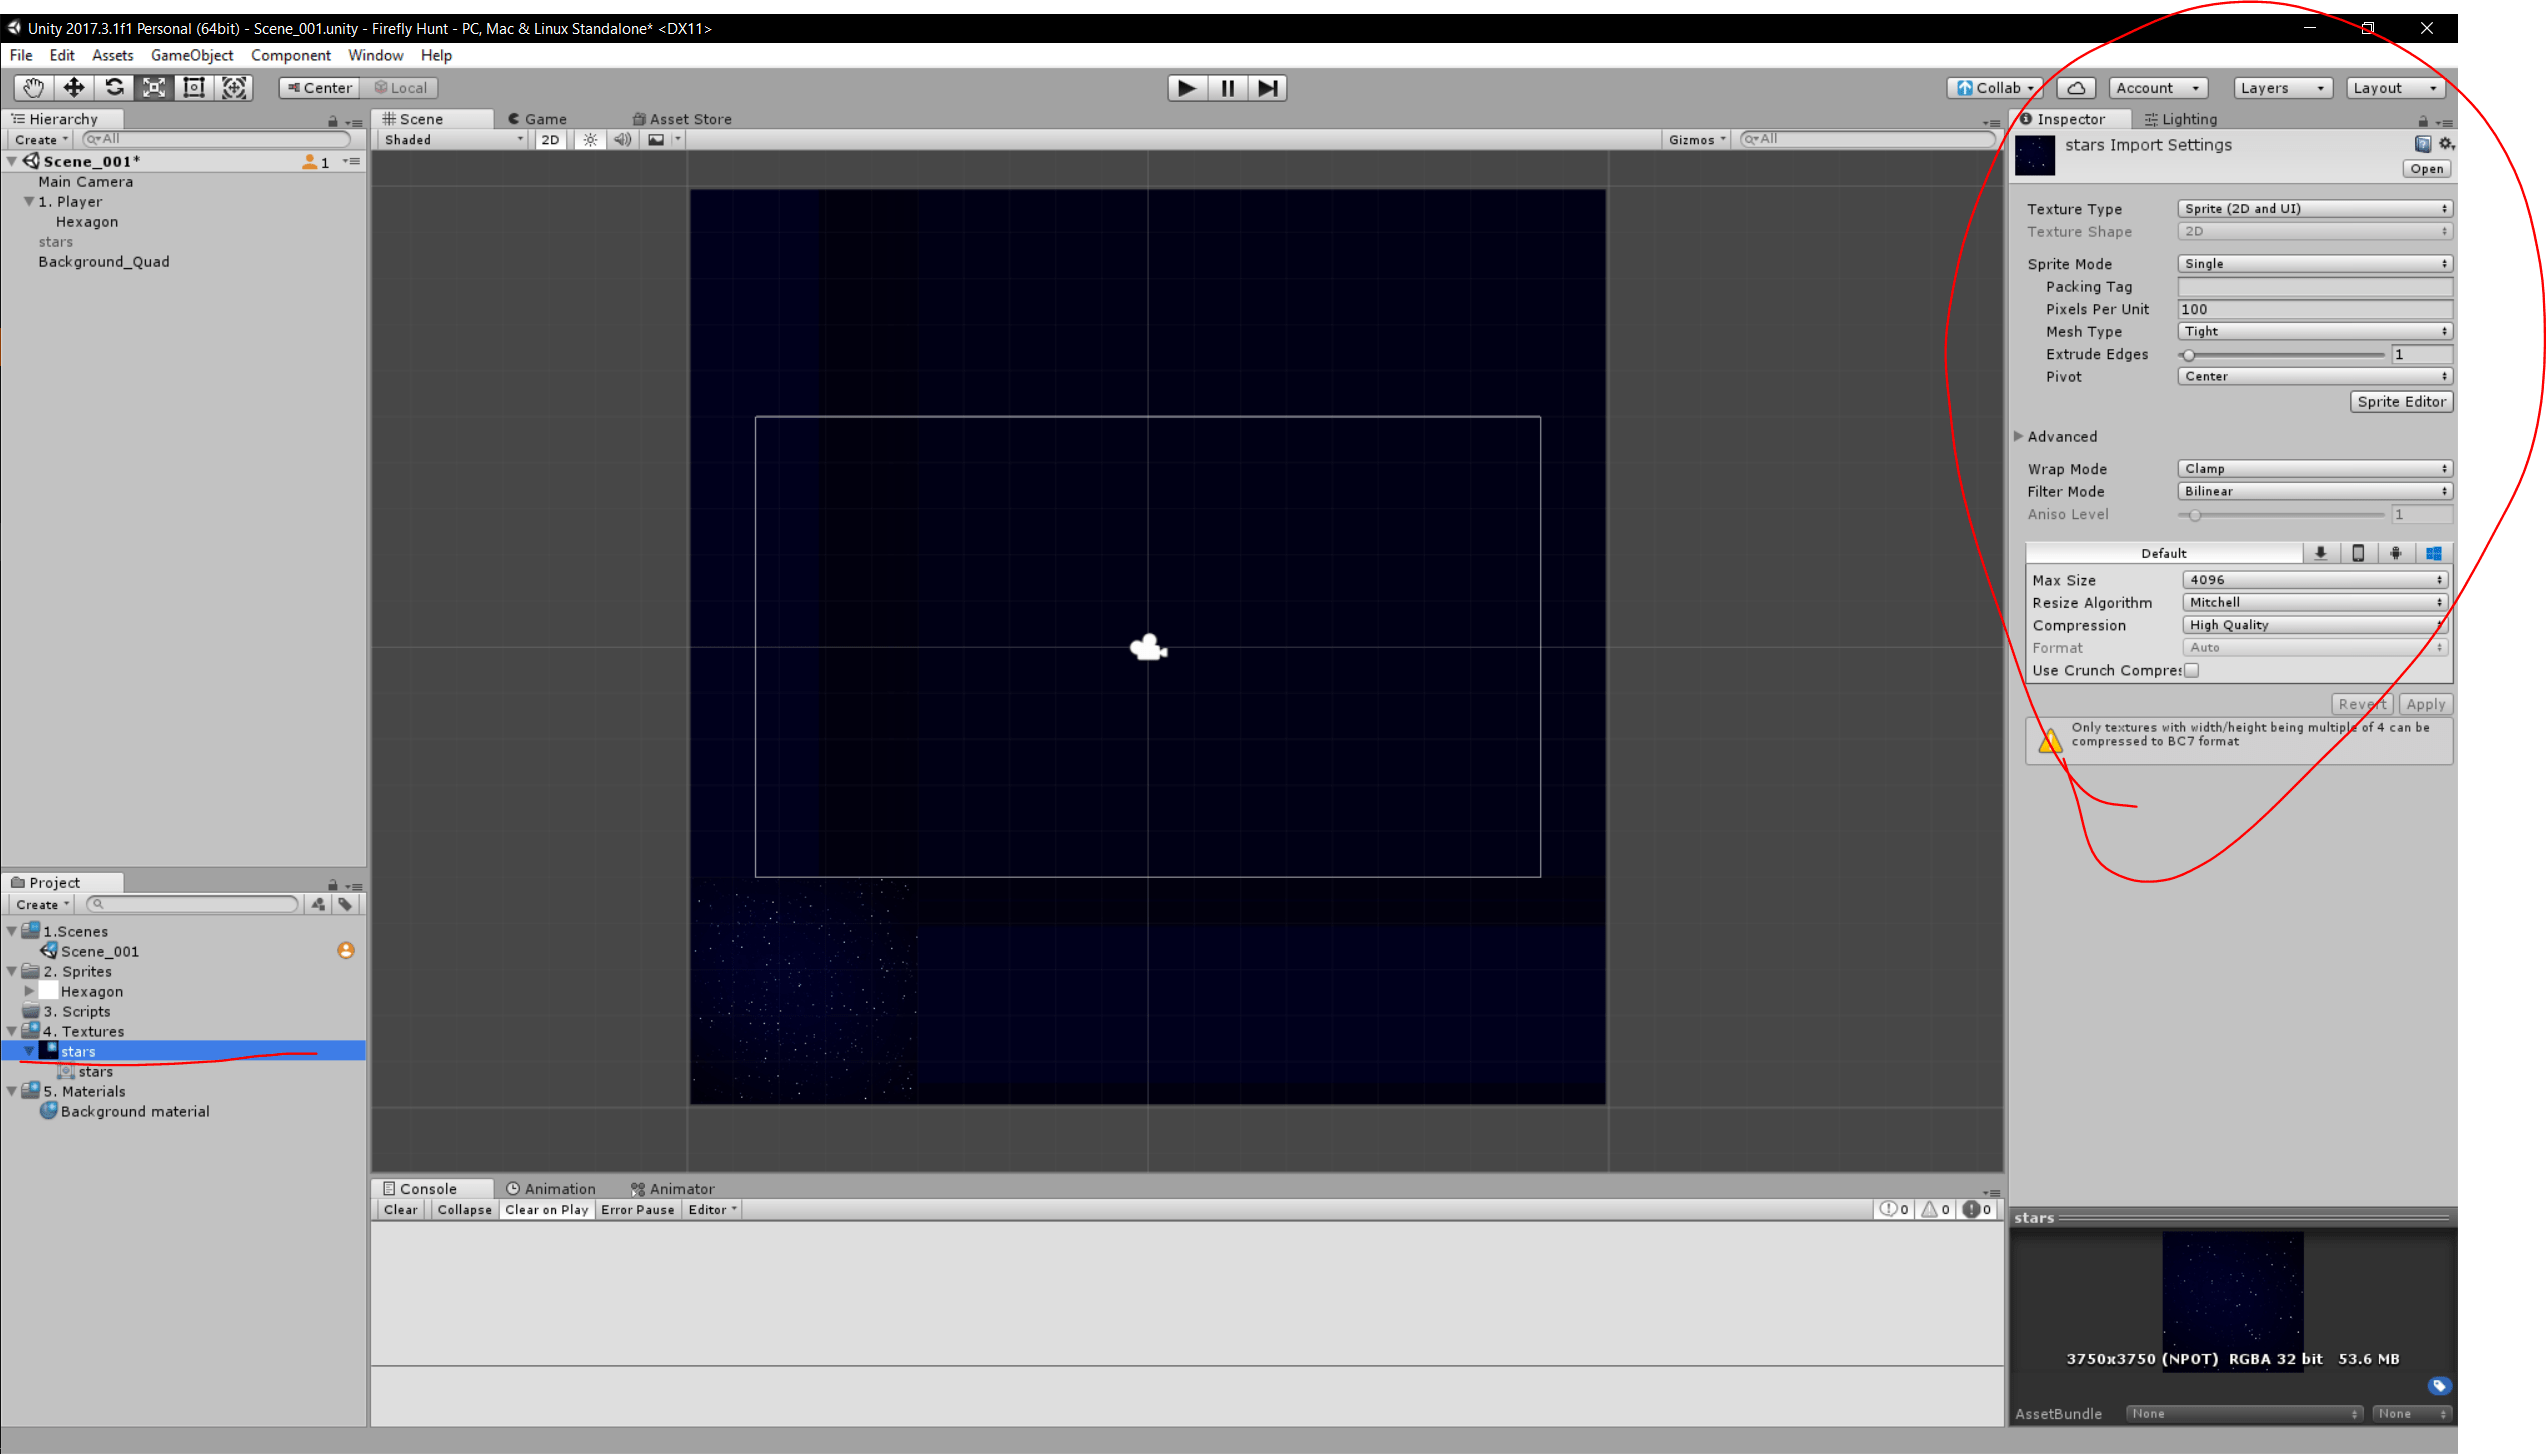Viewport: 2546px width, 1454px height.
Task: Switch to the Game tab
Action: tap(539, 119)
